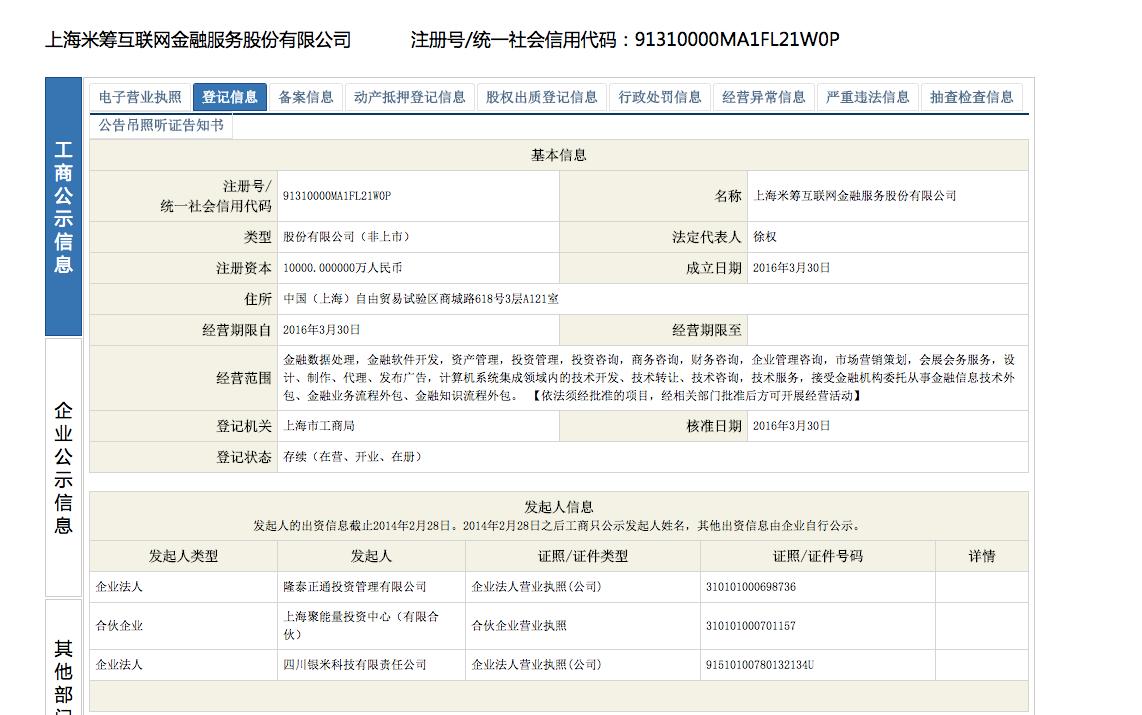Image resolution: width=1142 pixels, height=715 pixels.
Task: Click 企业法人 in the 隆泰正通 row
Action: pyautogui.click(x=119, y=587)
